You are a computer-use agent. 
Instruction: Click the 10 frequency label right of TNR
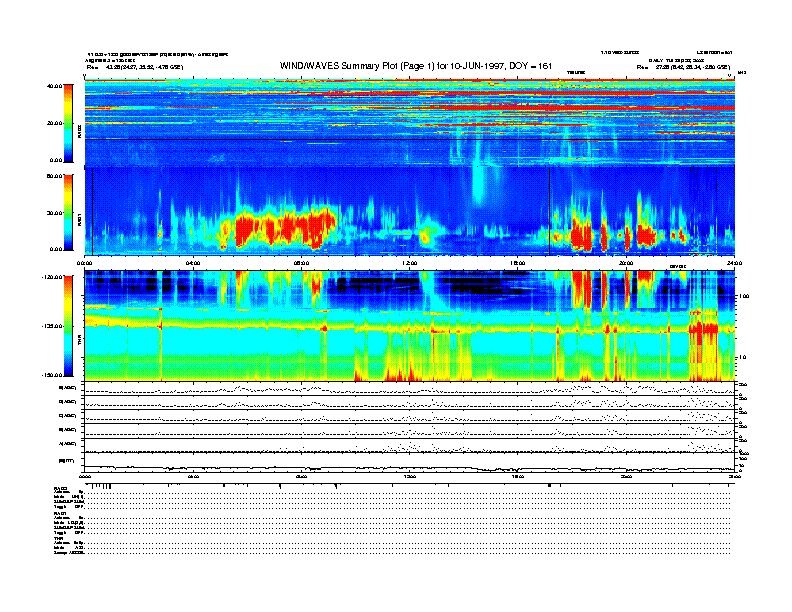743,357
